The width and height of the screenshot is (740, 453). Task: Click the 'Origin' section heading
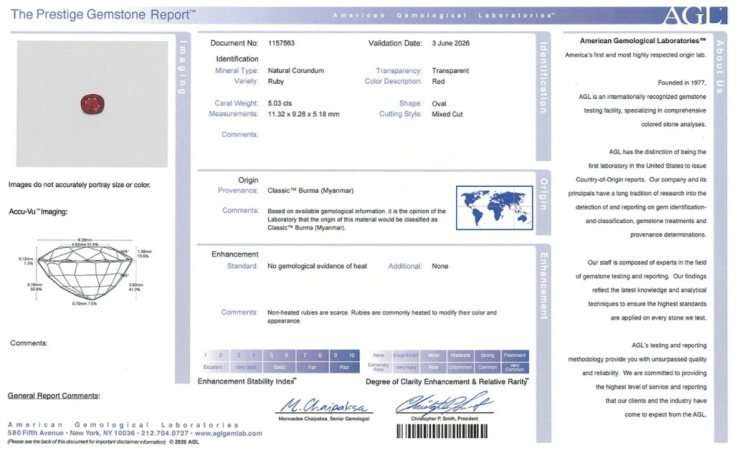pyautogui.click(x=248, y=180)
